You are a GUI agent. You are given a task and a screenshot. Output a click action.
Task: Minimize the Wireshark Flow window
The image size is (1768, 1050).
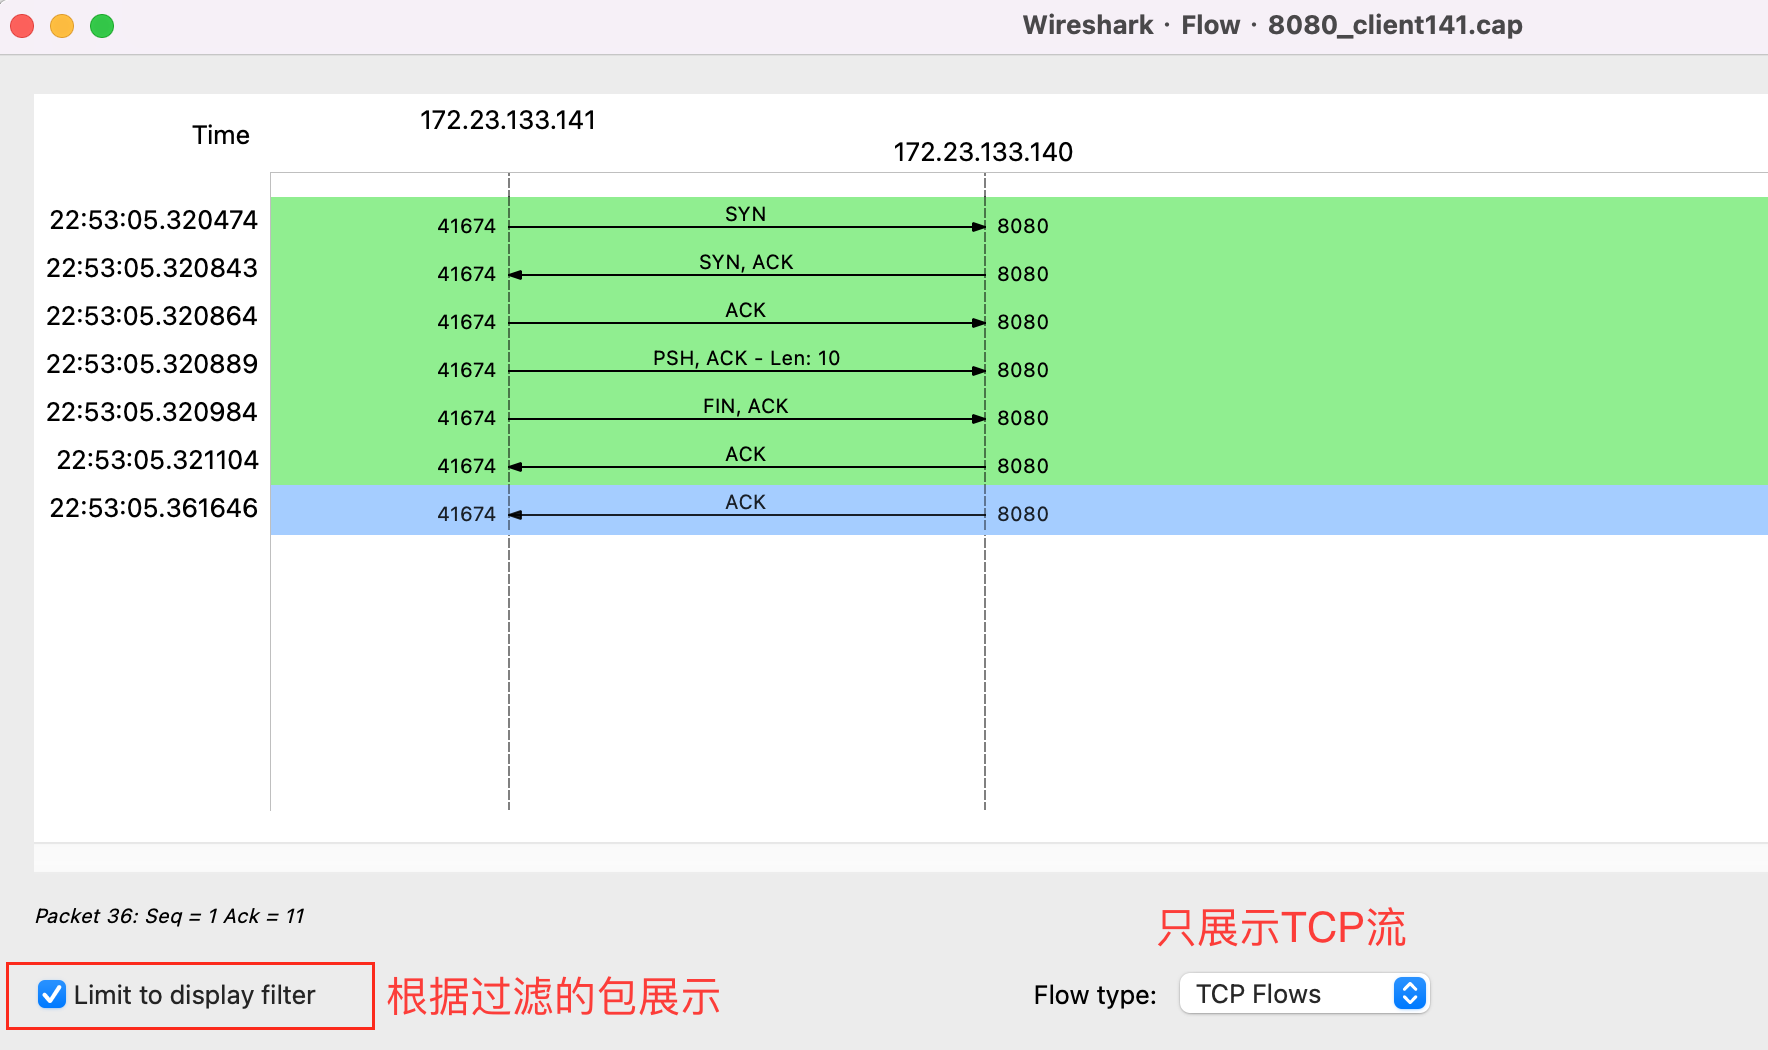click(x=62, y=26)
